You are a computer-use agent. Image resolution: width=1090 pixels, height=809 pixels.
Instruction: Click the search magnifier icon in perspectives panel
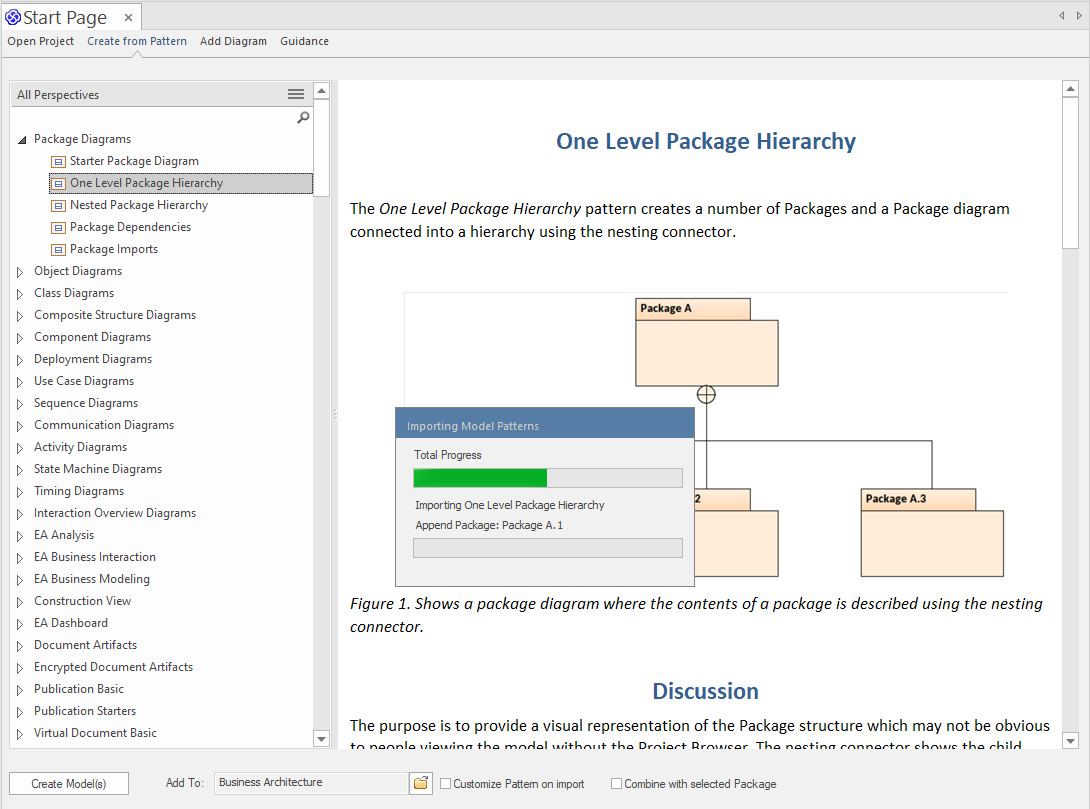pyautogui.click(x=303, y=117)
